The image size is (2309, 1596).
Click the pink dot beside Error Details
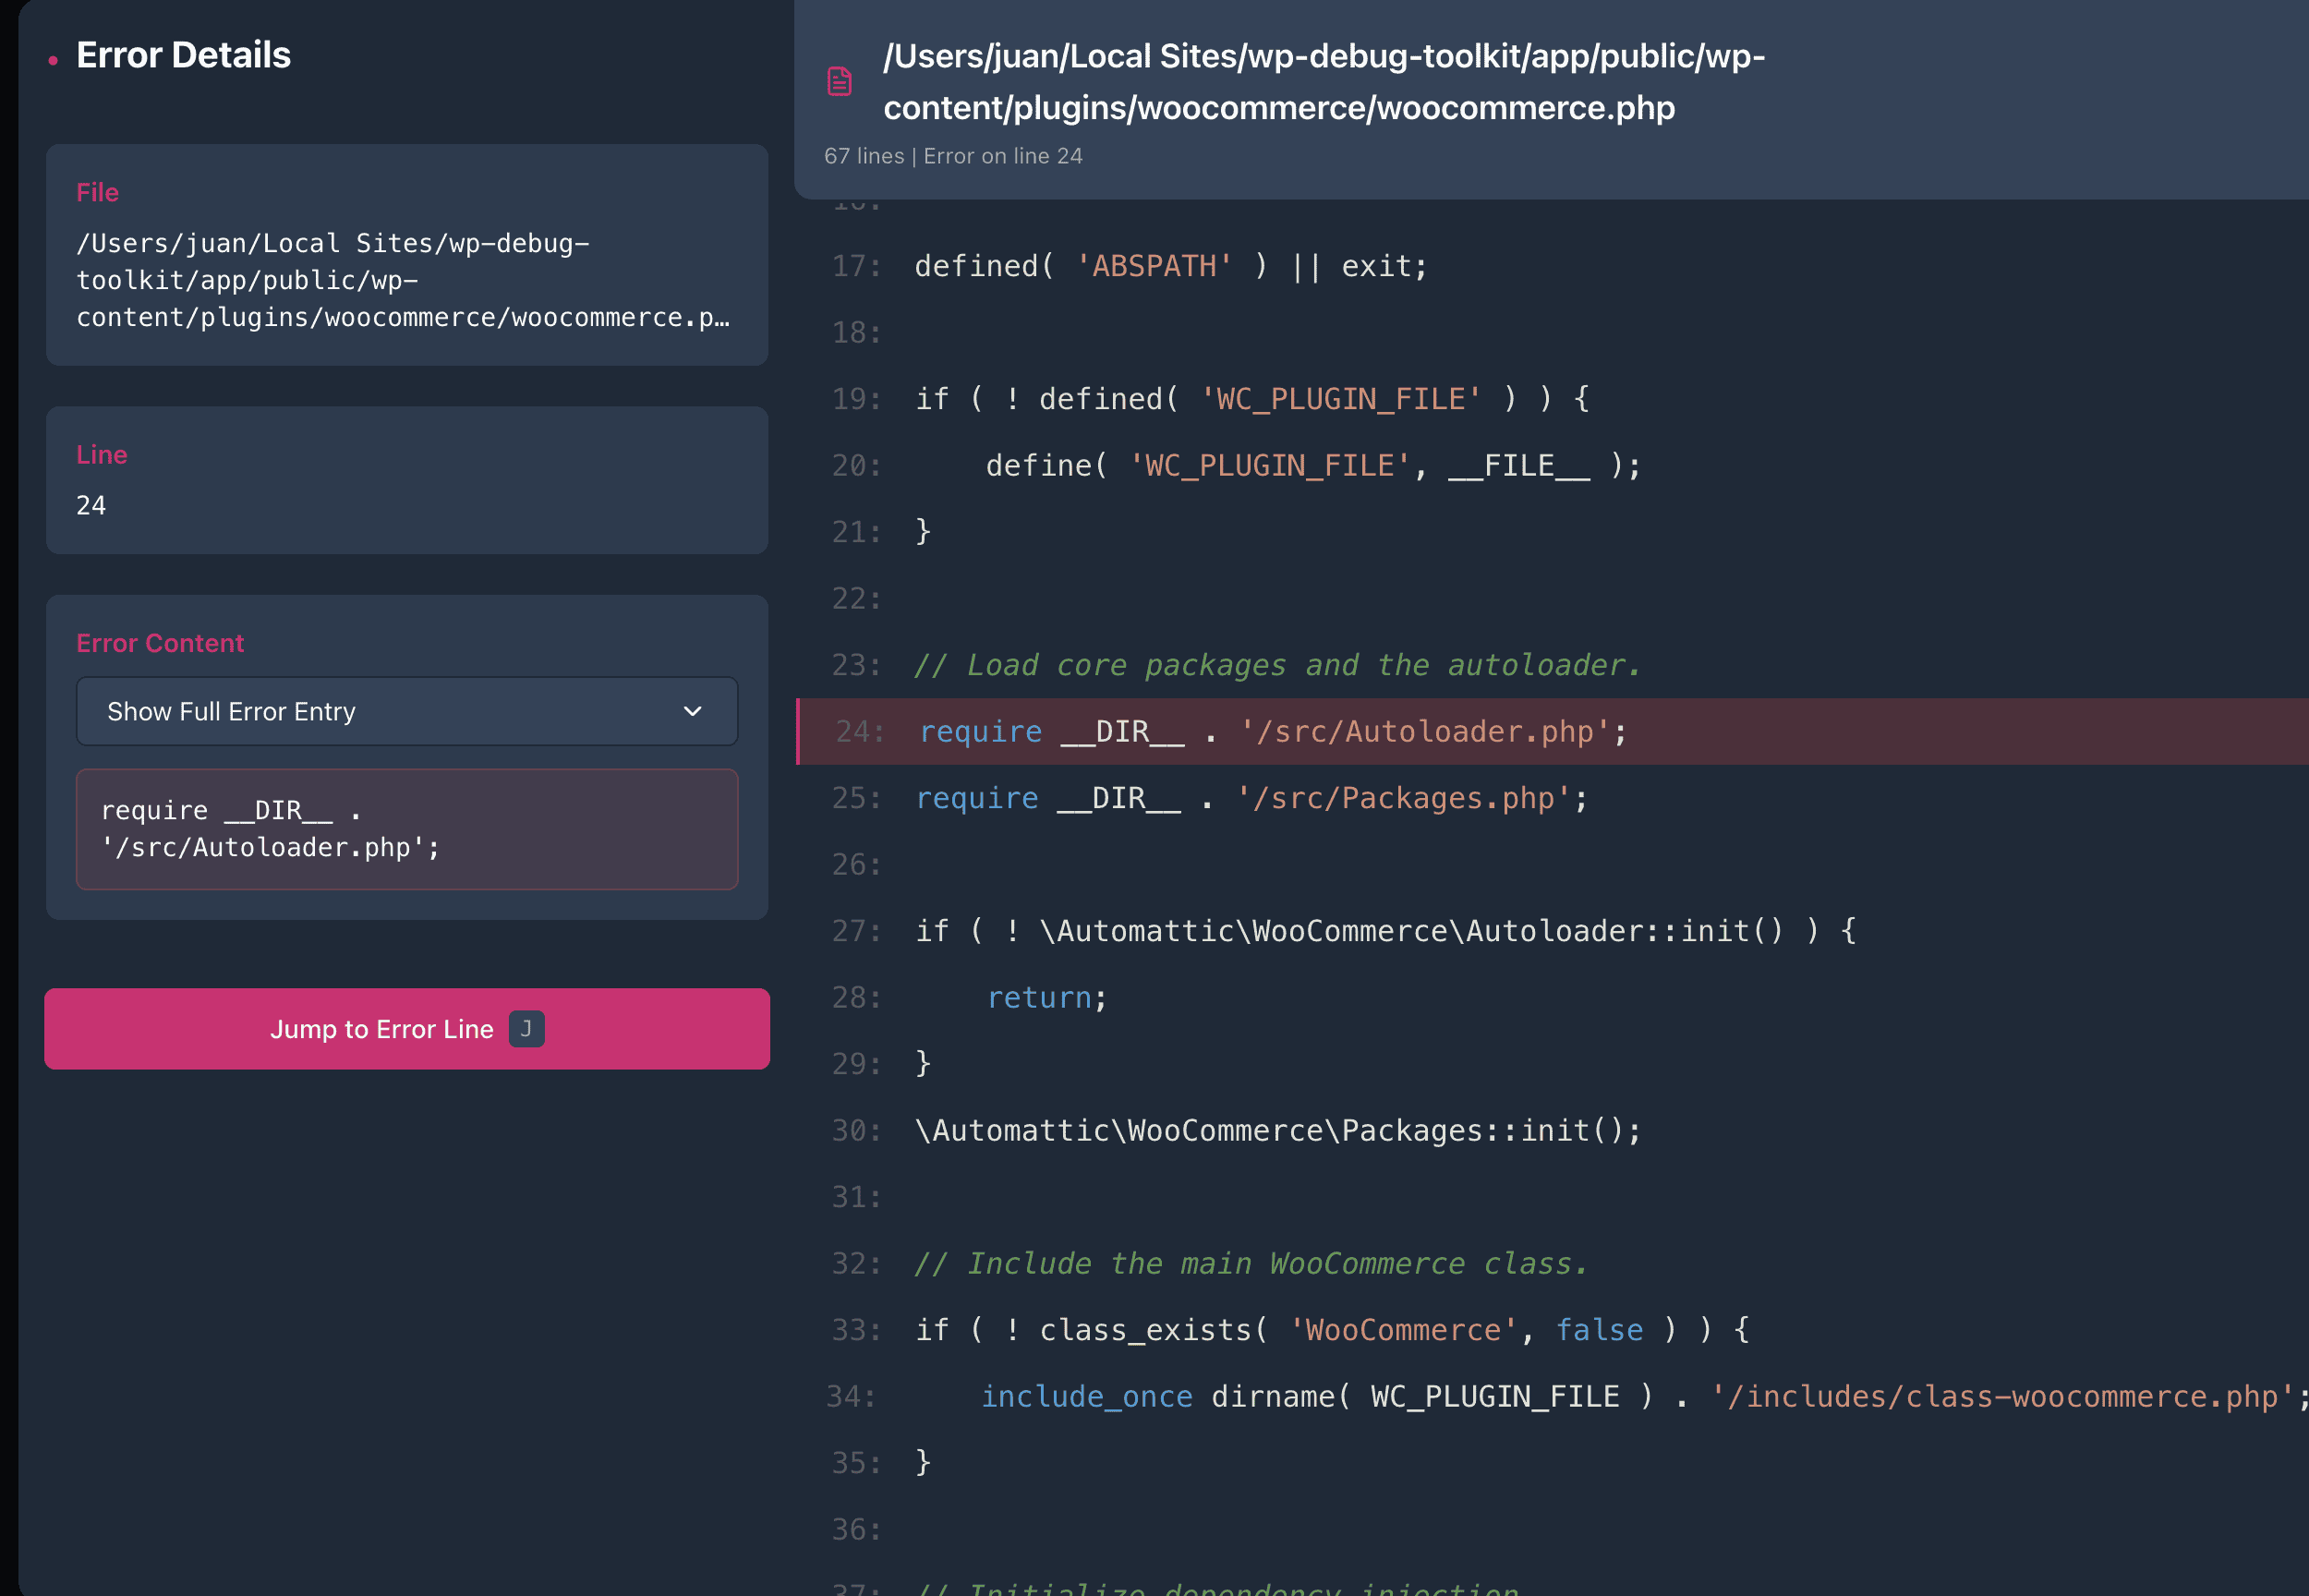coord(53,60)
